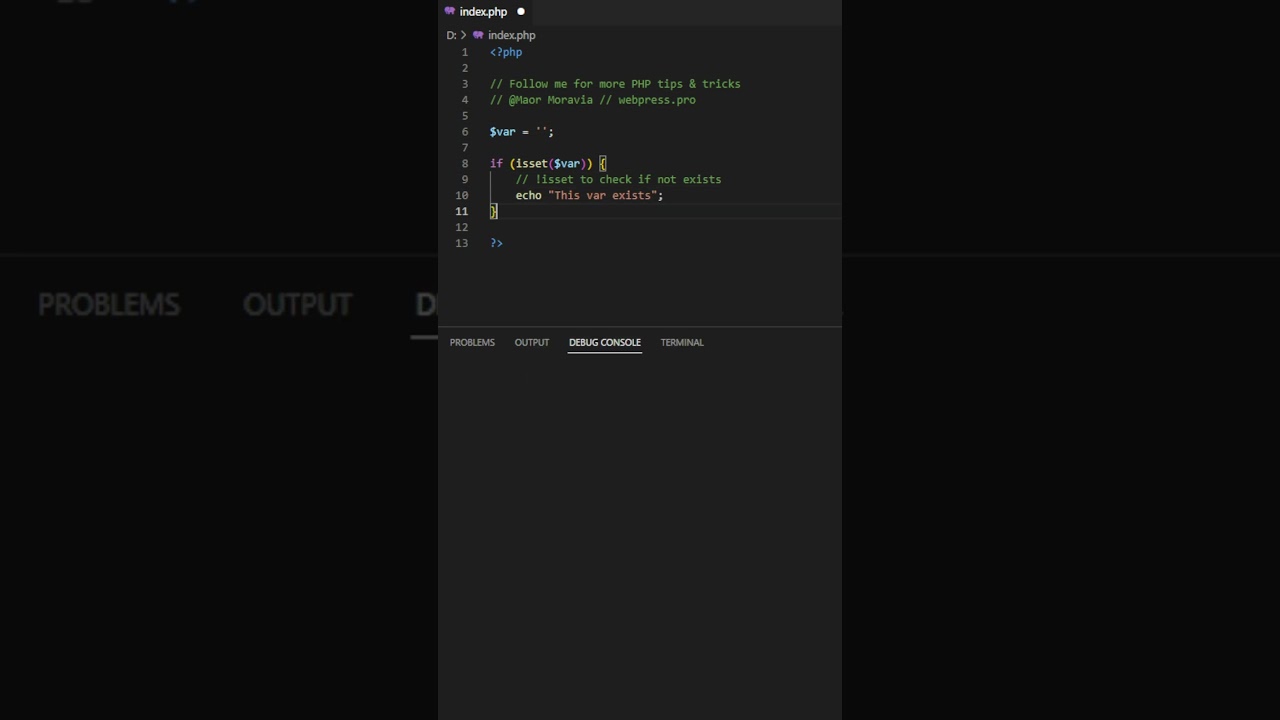
Task: Click the 'if' keyword on line 8
Action: (496, 164)
